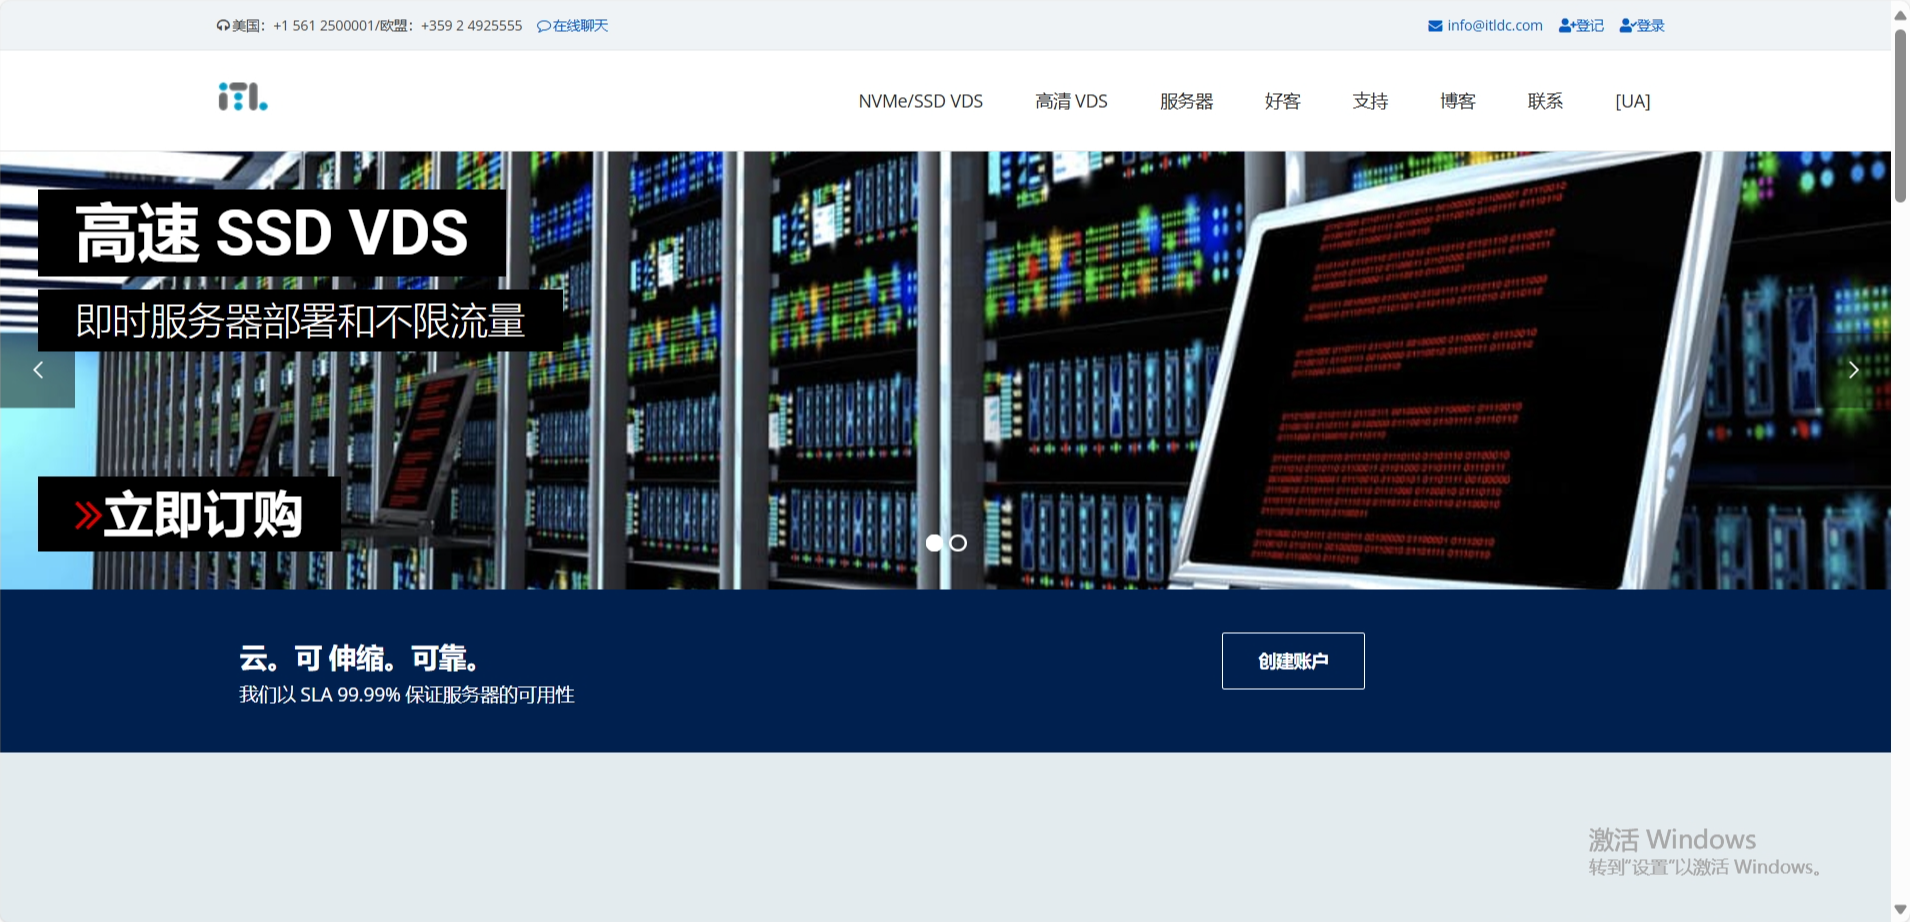Click the right arrow on the banner carousel
Viewport: 1910px width, 922px height.
(1855, 369)
